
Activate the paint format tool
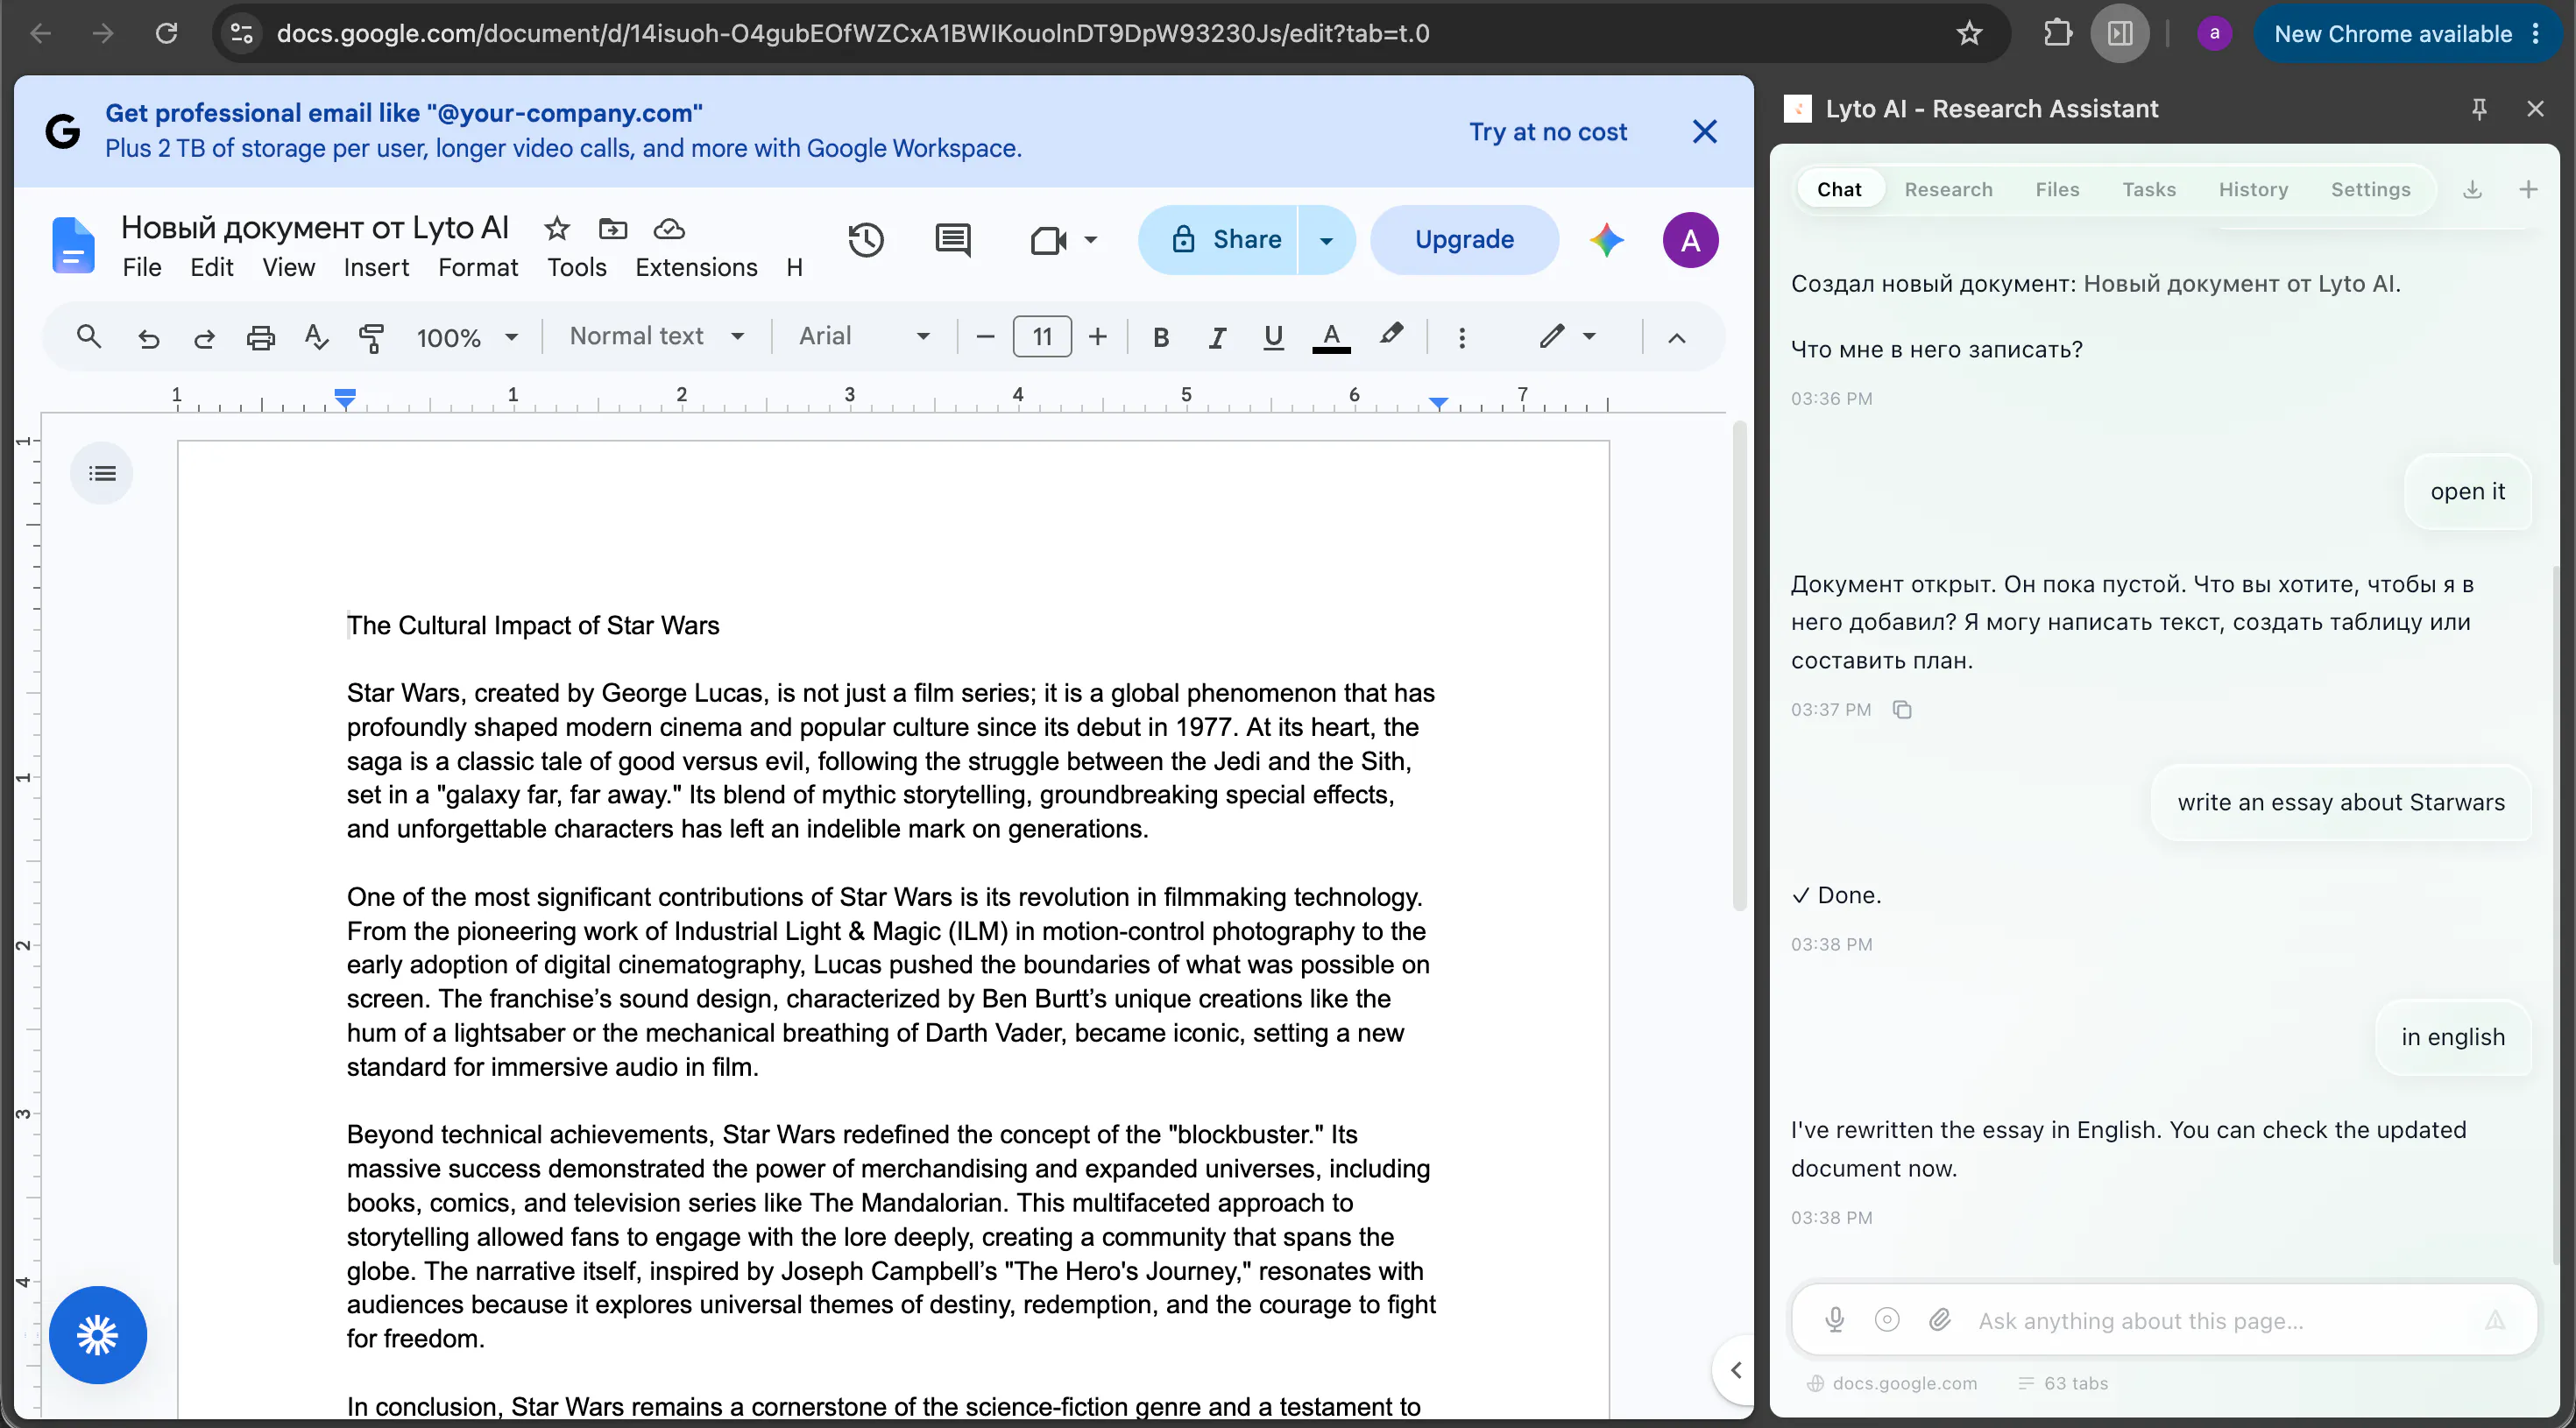point(371,338)
